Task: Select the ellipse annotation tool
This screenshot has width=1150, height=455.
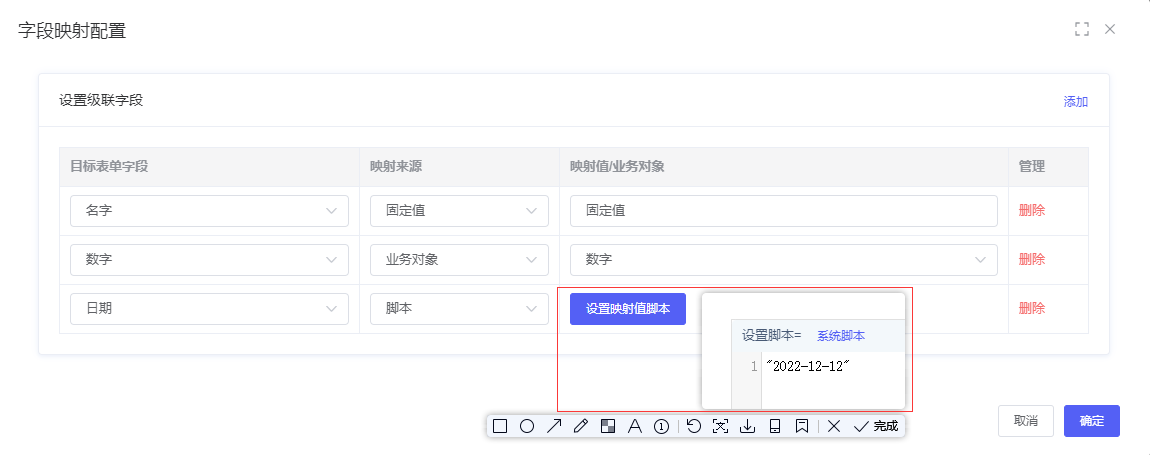Action: 527,426
